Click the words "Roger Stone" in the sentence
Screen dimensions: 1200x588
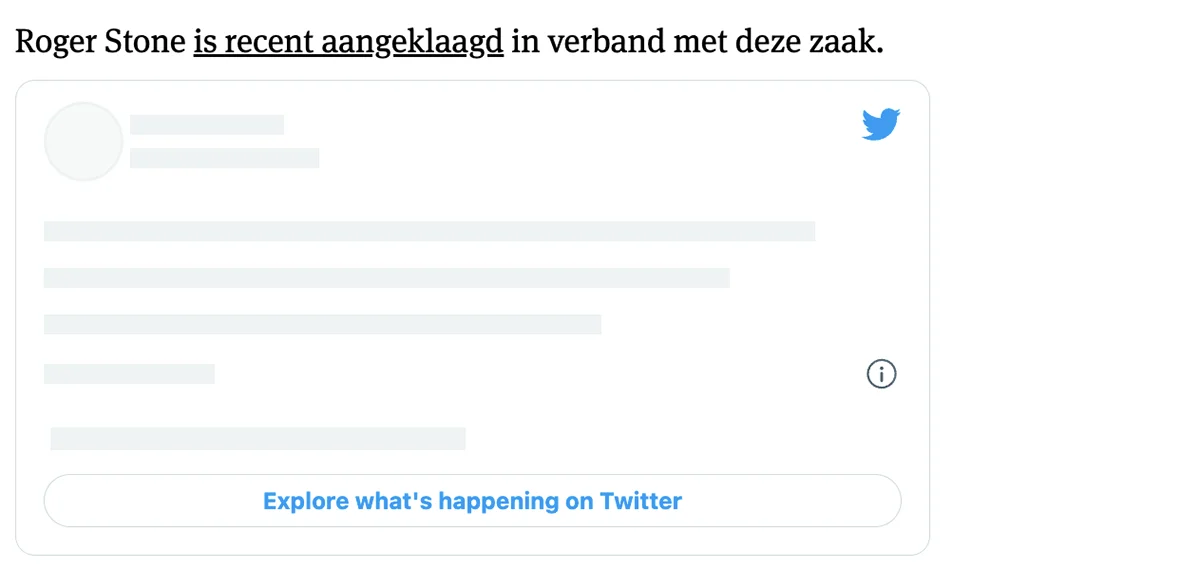click(101, 43)
